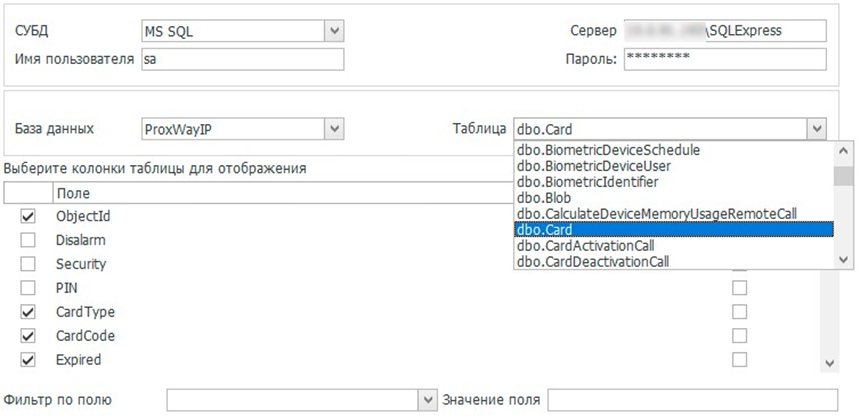Uncheck the ObjectId column checkbox

[28, 216]
